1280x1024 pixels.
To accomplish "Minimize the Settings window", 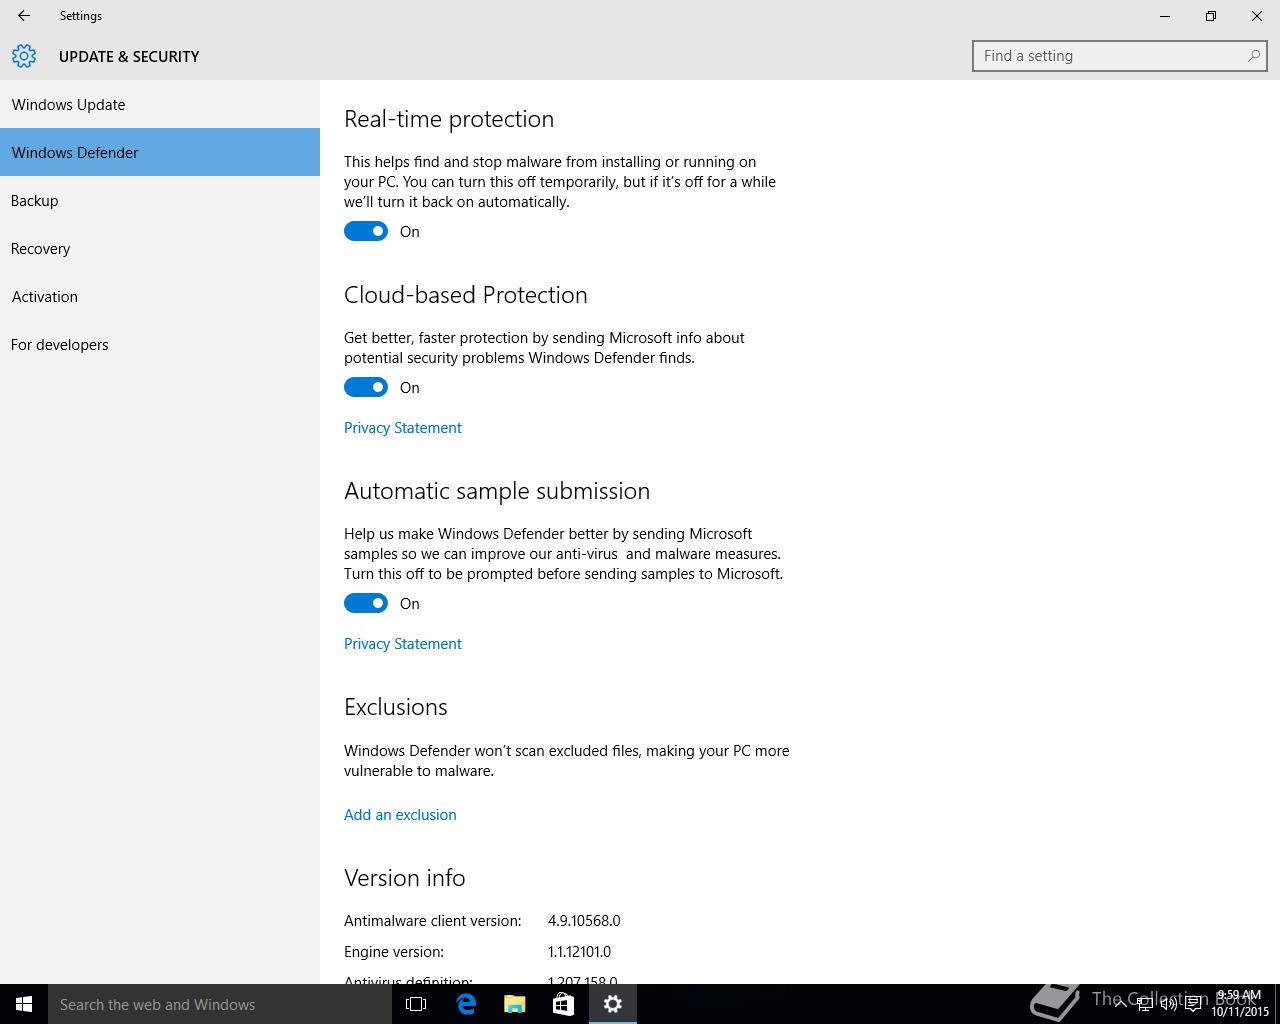I will click(1165, 16).
